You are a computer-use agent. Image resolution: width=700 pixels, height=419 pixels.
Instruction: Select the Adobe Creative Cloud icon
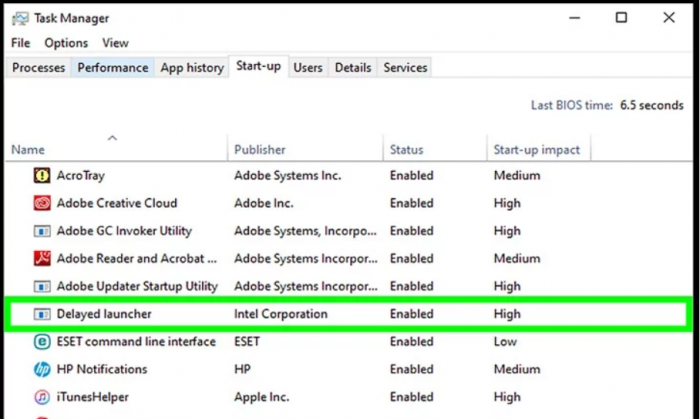42,203
